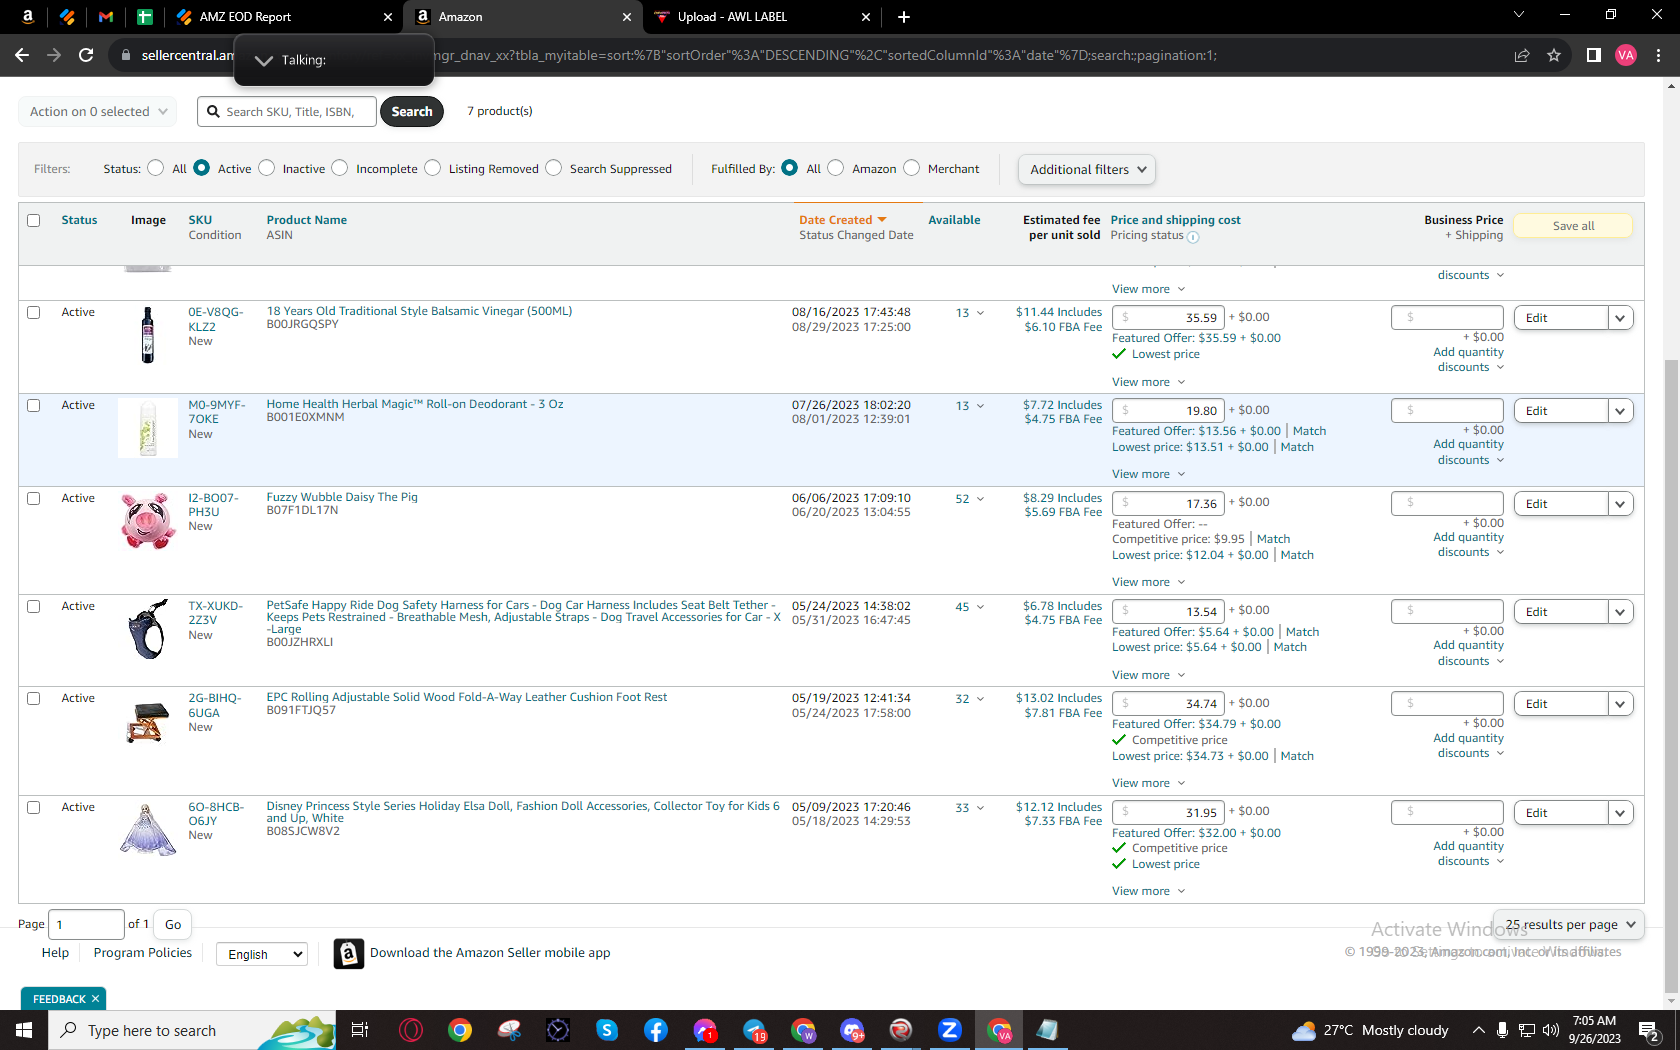
Task: Launch Opera from the taskbar
Action: [x=410, y=1030]
